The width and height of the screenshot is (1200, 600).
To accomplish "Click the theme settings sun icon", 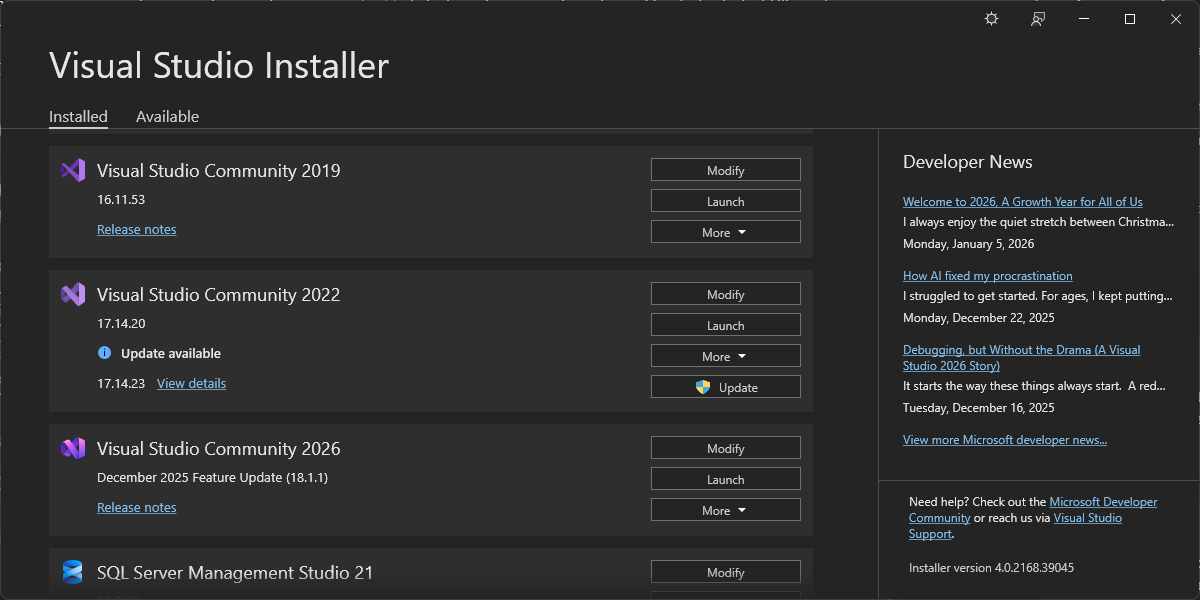I will click(991, 19).
